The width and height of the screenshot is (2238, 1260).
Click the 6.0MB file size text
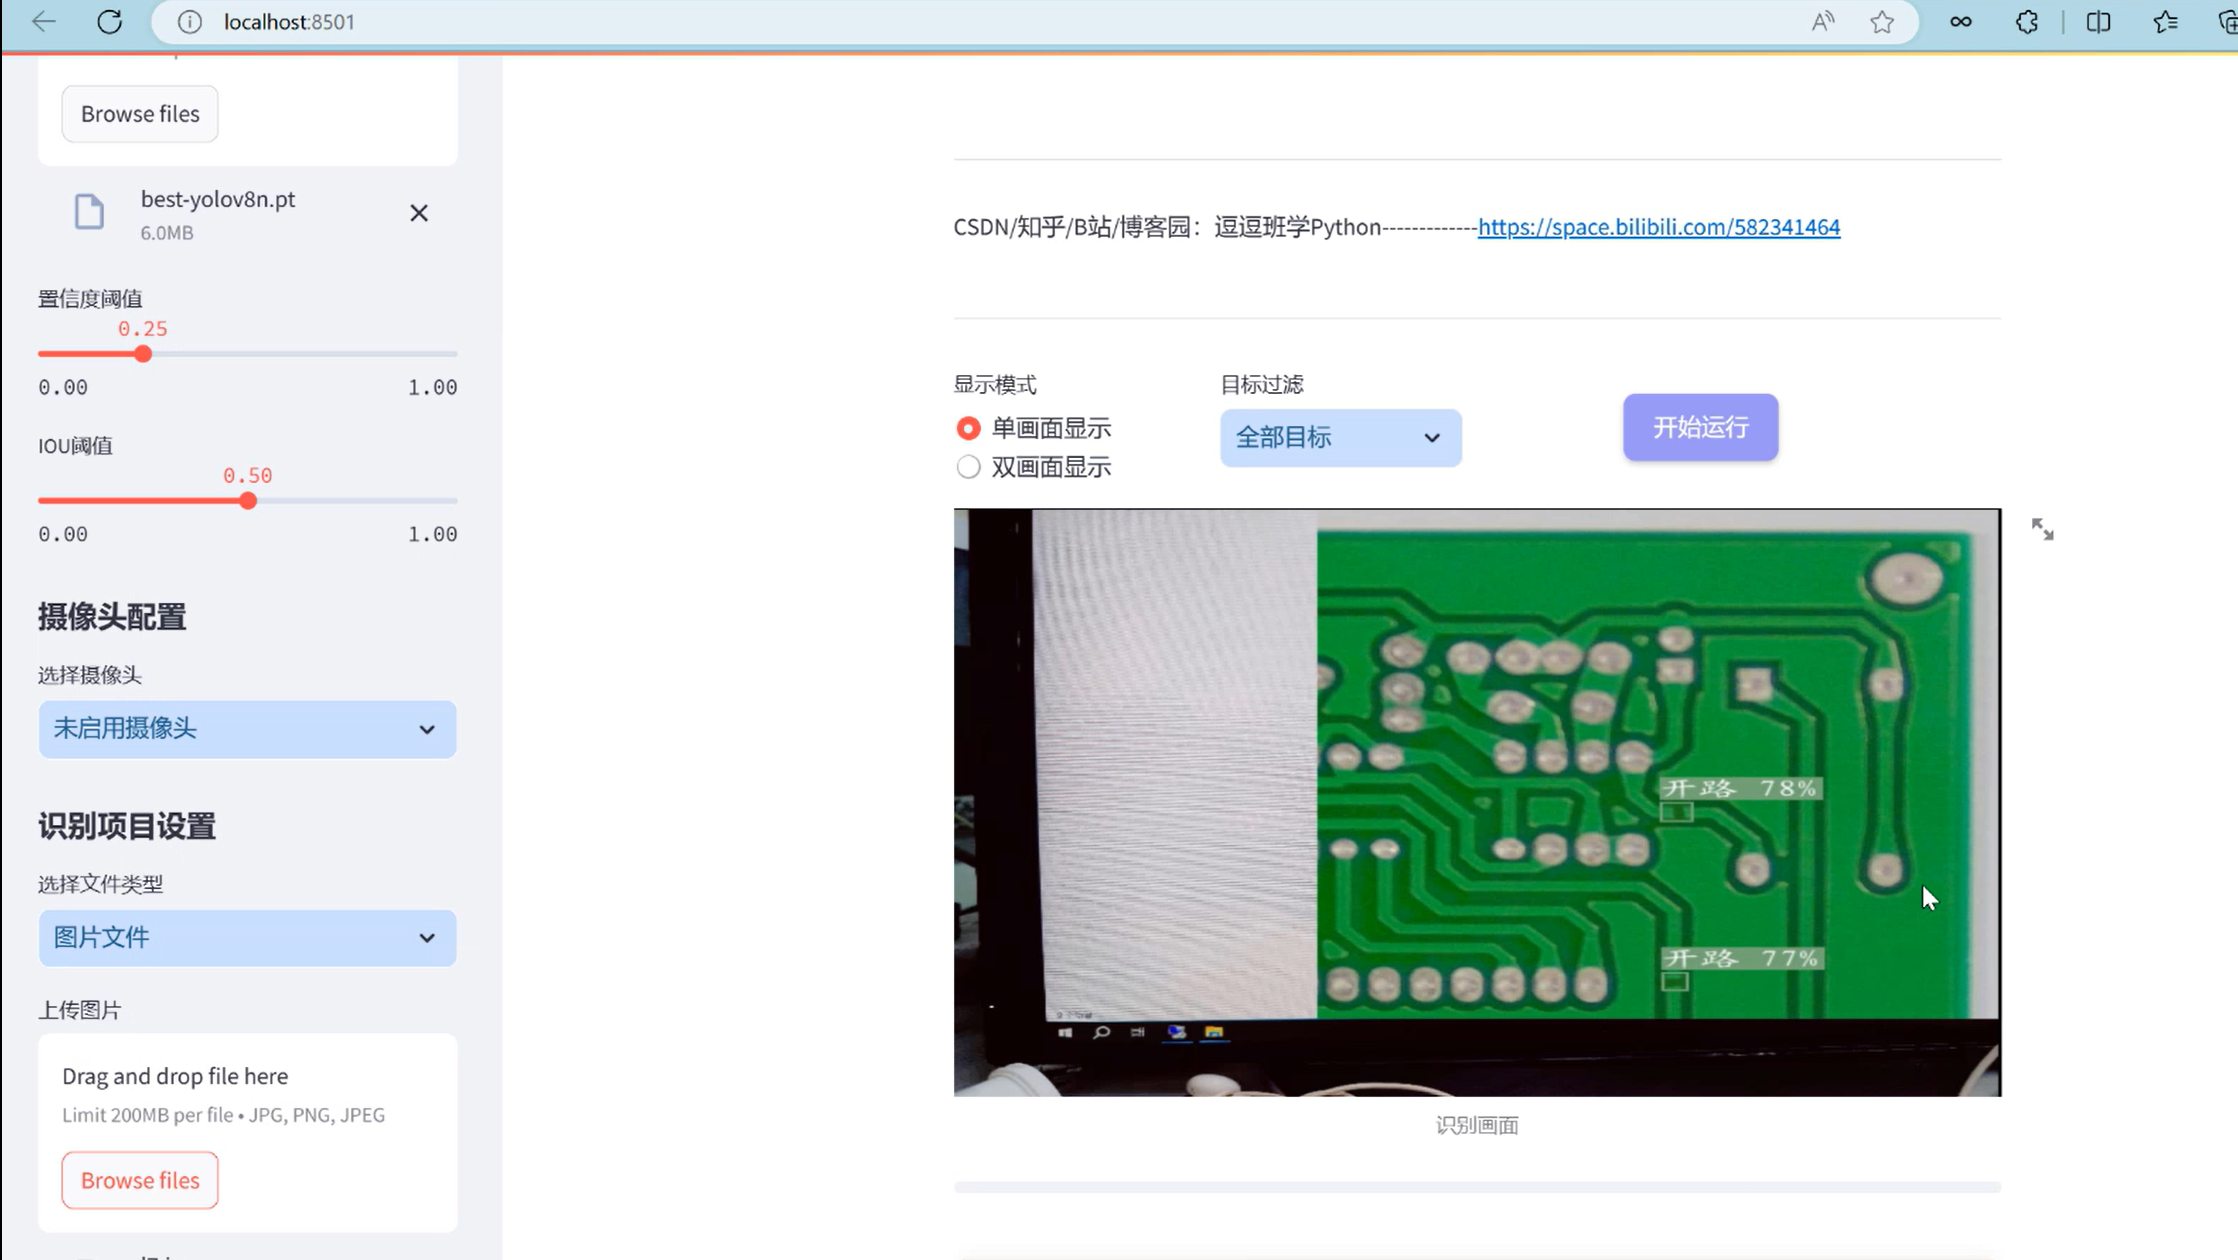pos(167,233)
